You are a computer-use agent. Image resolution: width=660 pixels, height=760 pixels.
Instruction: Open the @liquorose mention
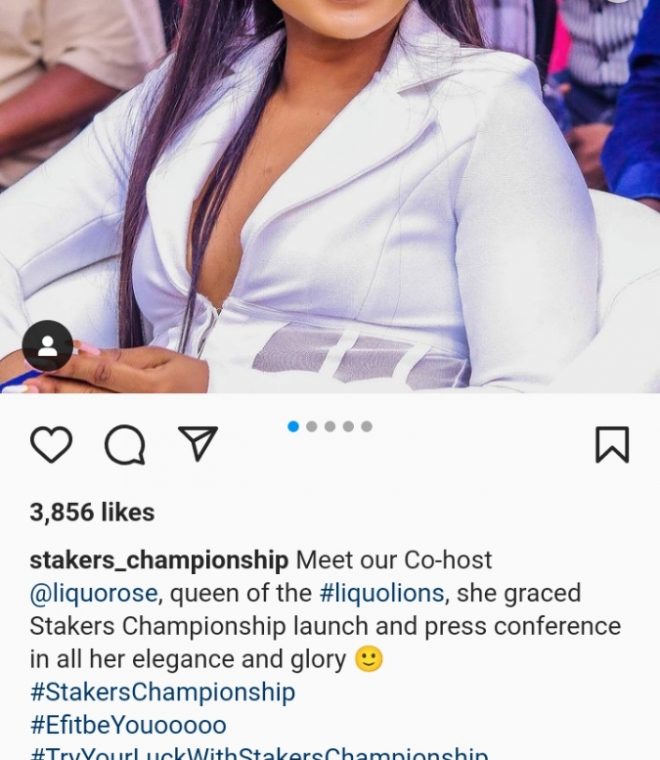pos(94,594)
